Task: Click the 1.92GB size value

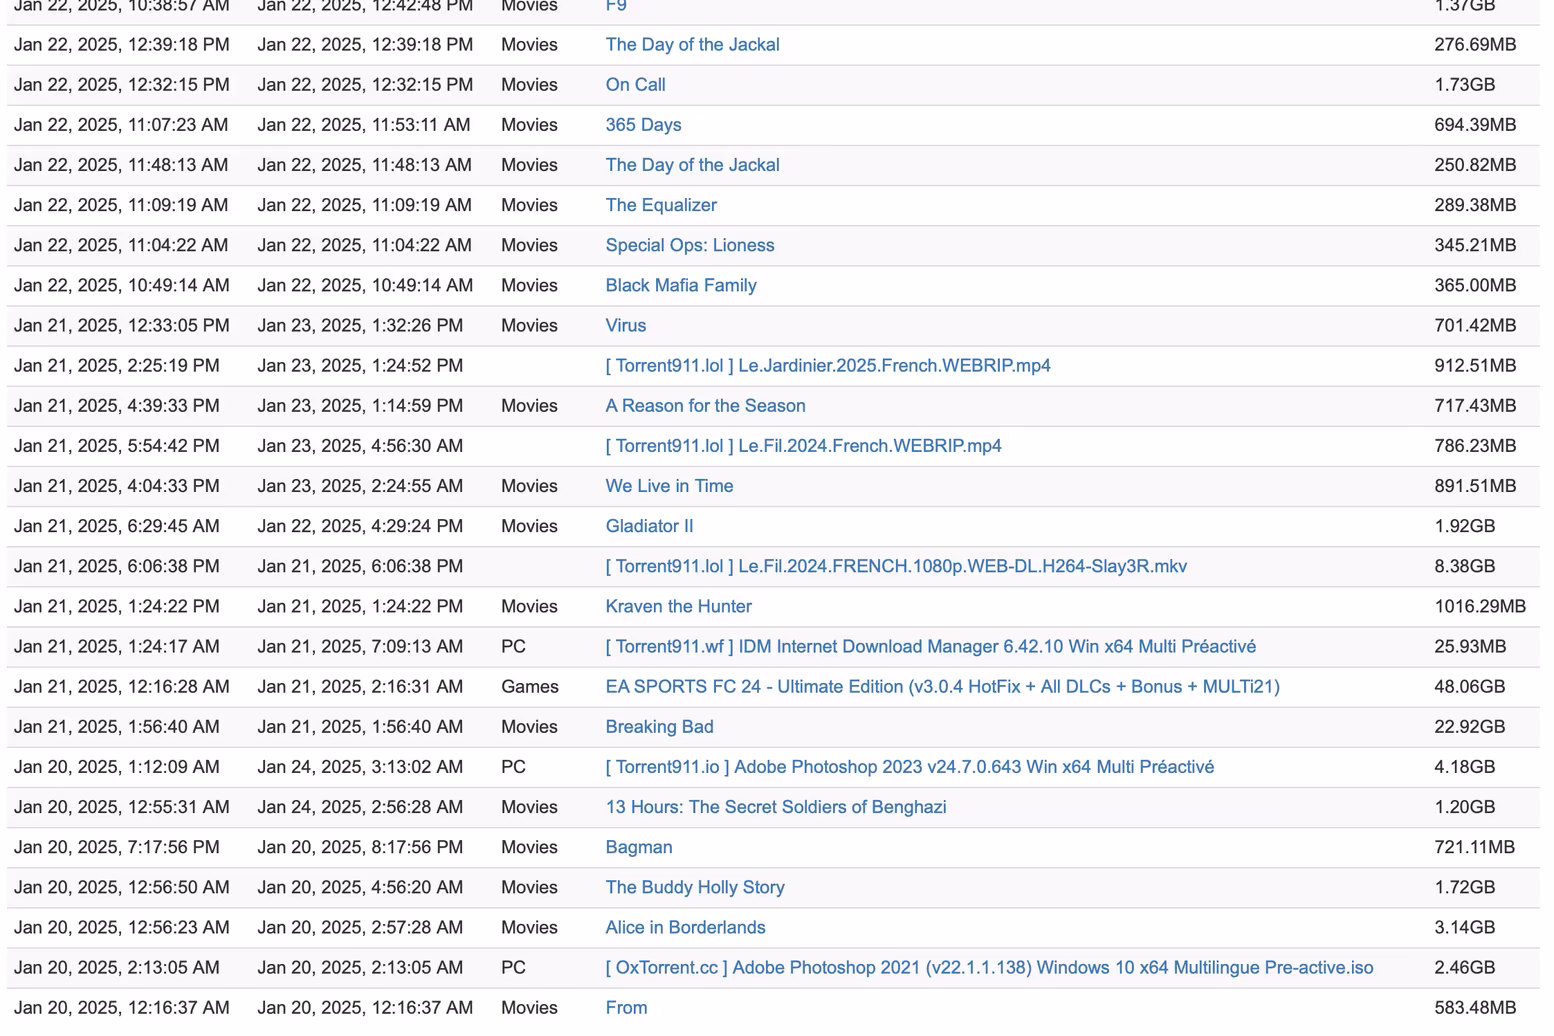Action: click(x=1464, y=525)
